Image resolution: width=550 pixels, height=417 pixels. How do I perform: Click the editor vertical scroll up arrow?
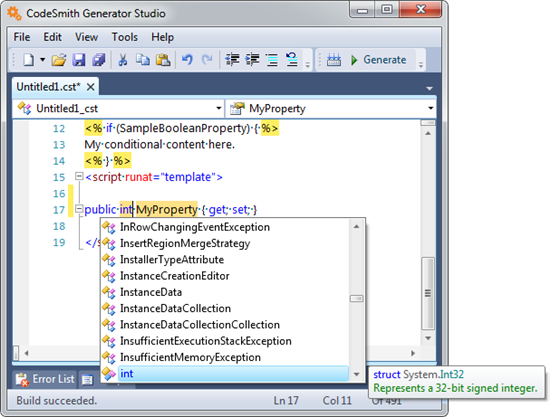pyautogui.click(x=428, y=133)
